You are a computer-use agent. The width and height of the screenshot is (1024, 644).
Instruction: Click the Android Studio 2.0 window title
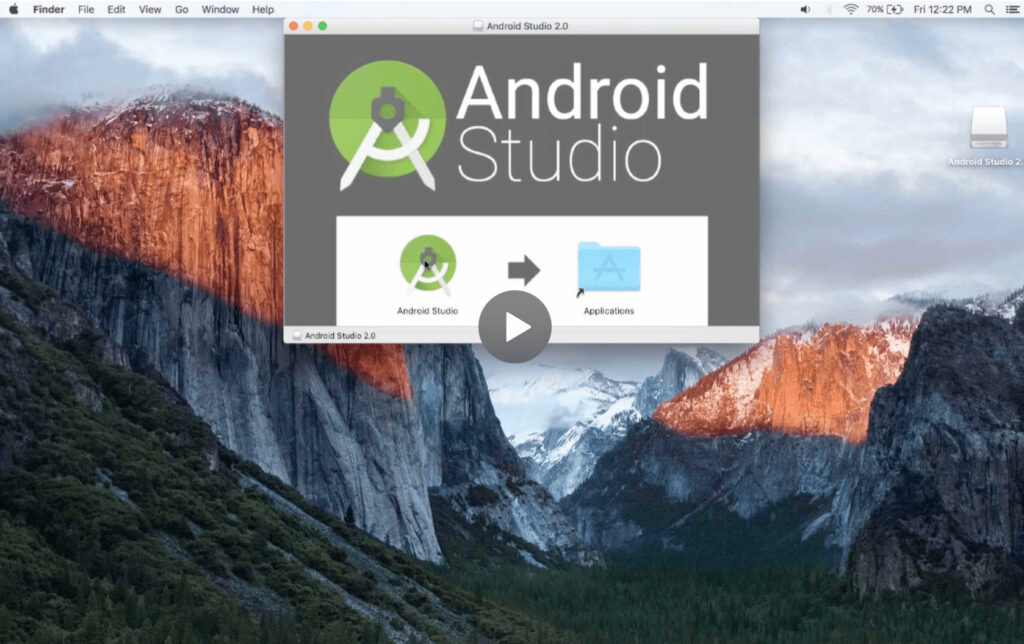[527, 26]
